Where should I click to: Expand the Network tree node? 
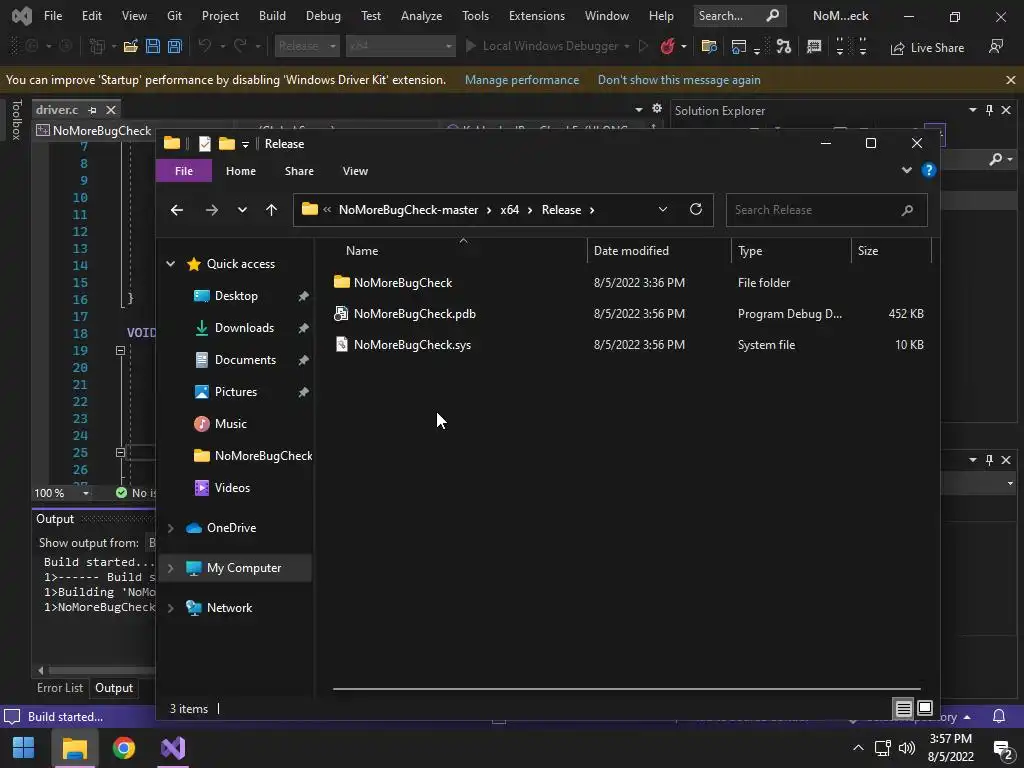(170, 608)
